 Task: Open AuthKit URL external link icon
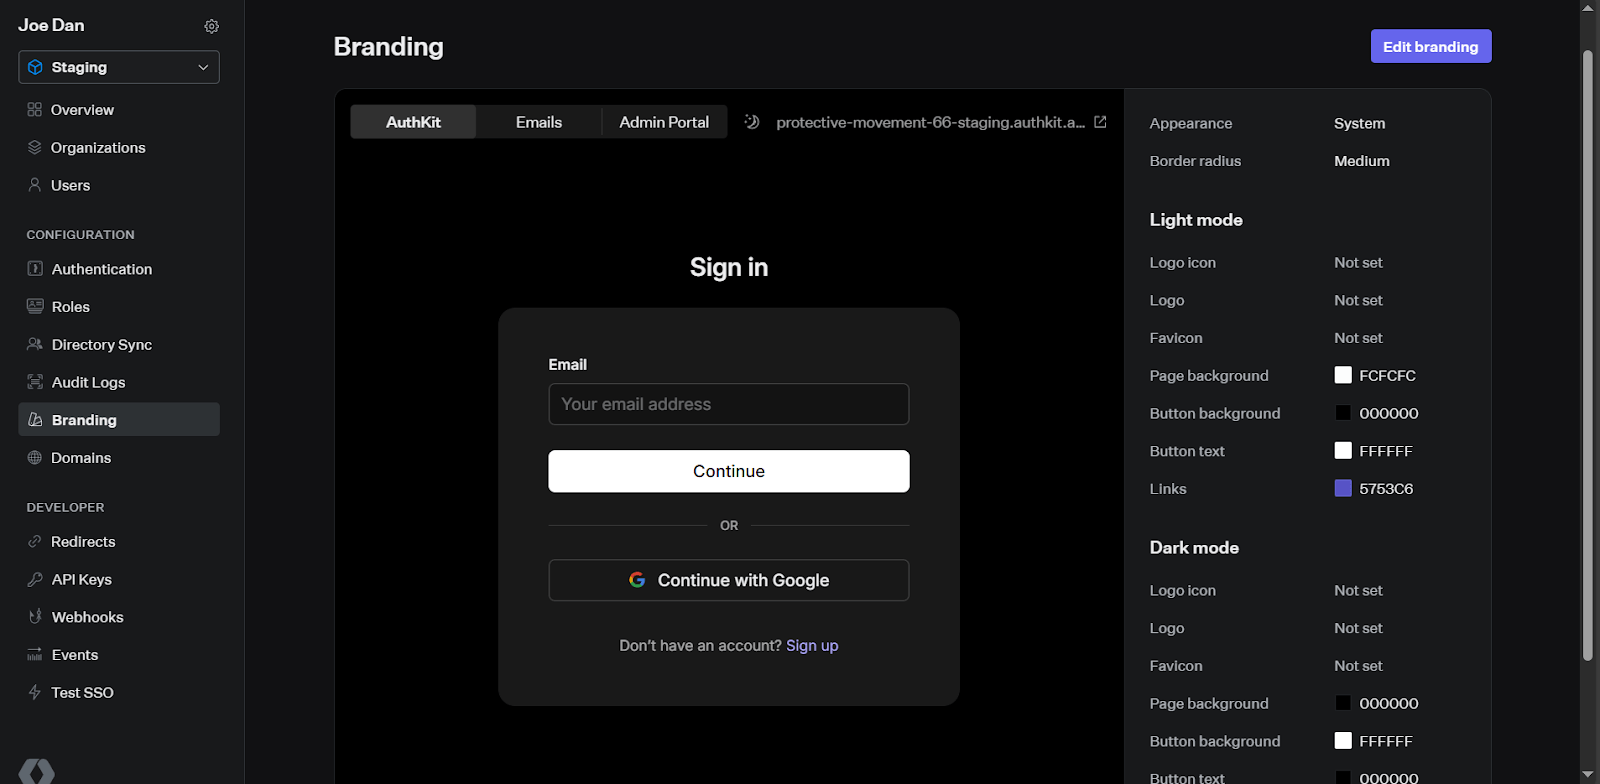pos(1100,122)
